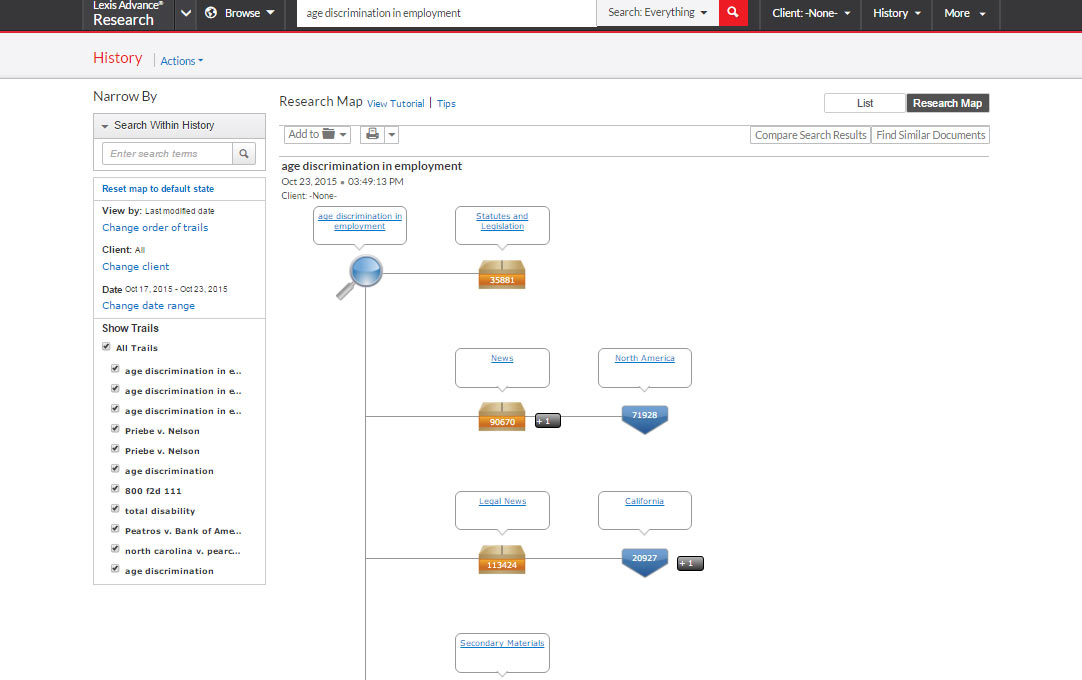The image size is (1082, 680).
Task: Open the More menu in top bar
Action: [x=965, y=13]
